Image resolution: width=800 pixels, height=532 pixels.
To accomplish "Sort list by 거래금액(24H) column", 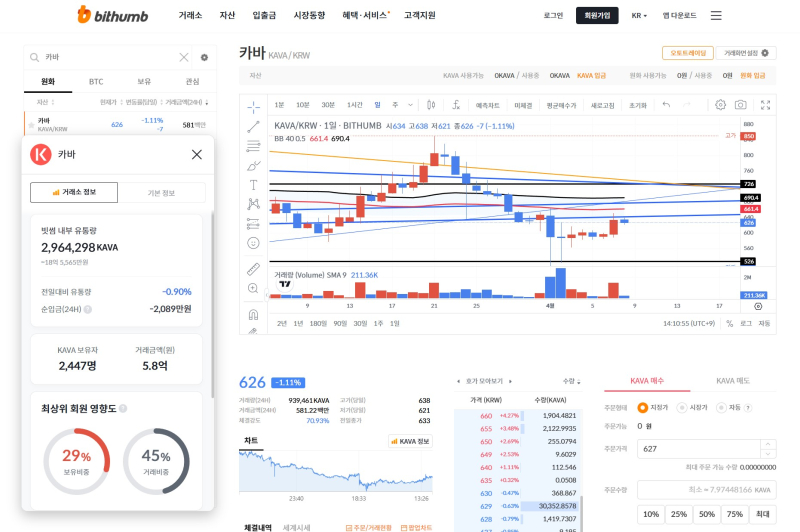I will click(x=187, y=102).
